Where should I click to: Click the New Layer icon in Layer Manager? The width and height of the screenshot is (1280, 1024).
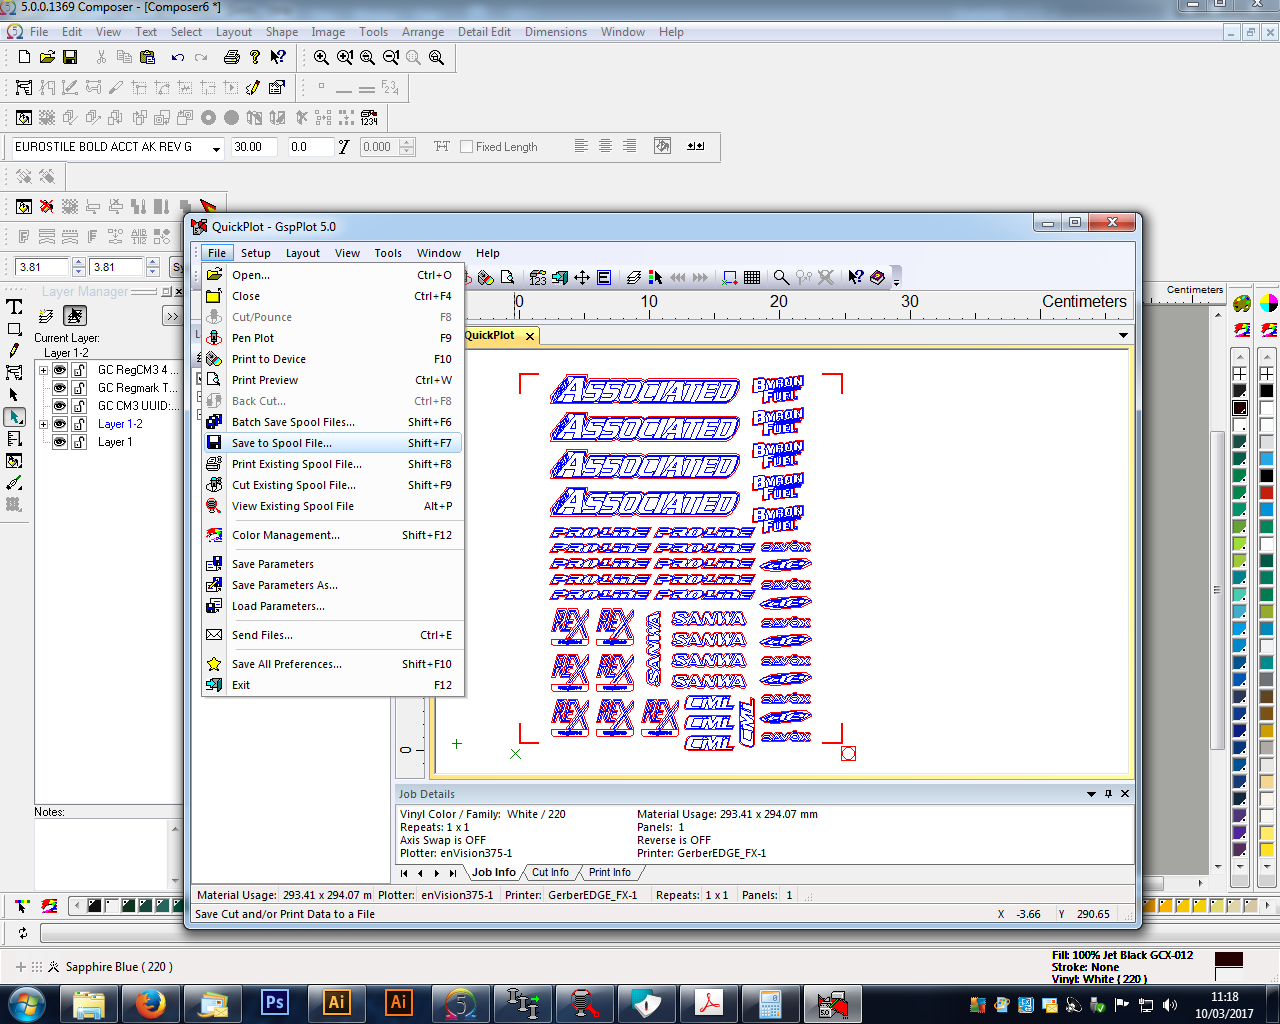click(45, 316)
